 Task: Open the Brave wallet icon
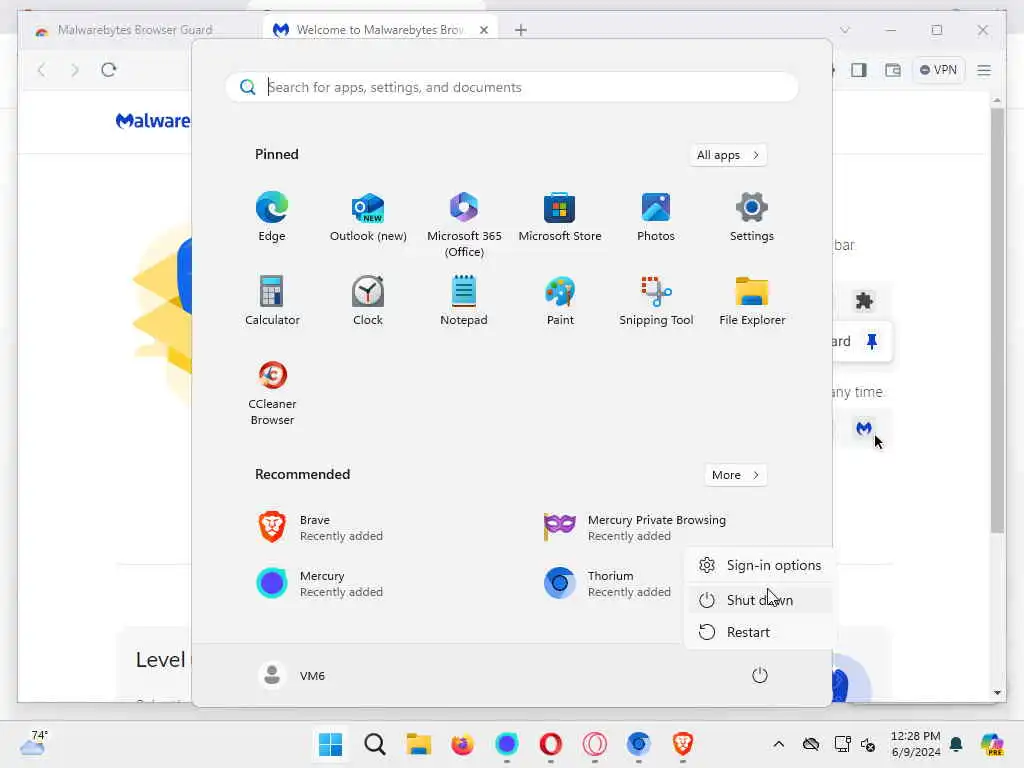pos(893,70)
